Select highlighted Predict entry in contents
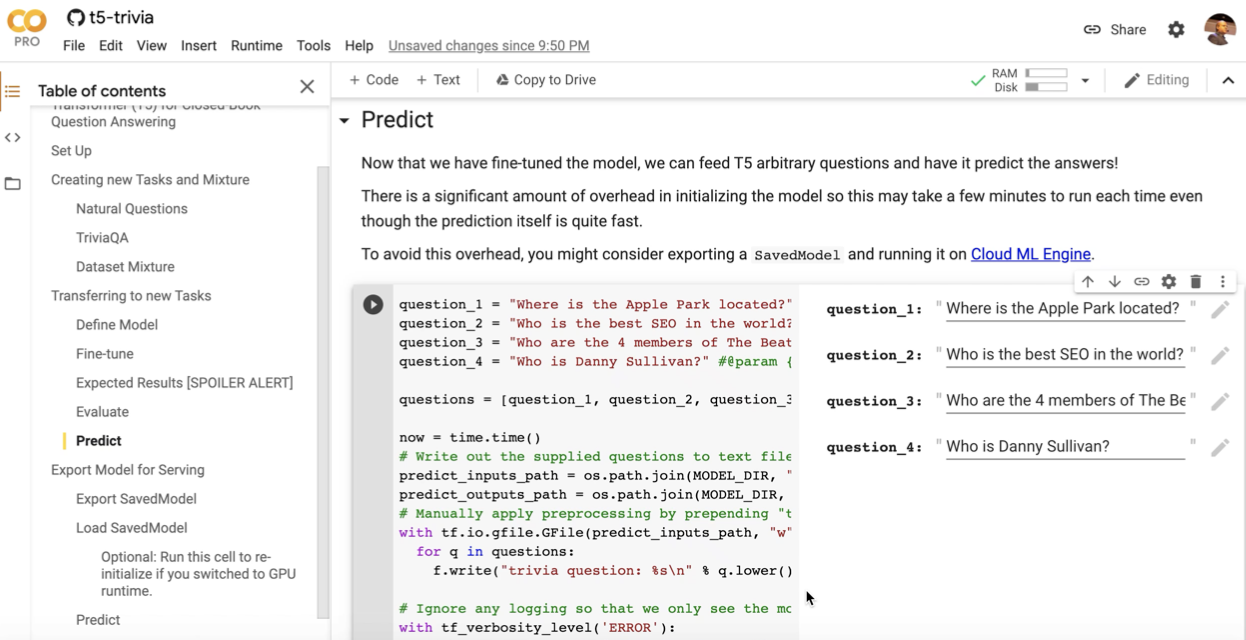Viewport: 1246px width, 640px height. [99, 441]
